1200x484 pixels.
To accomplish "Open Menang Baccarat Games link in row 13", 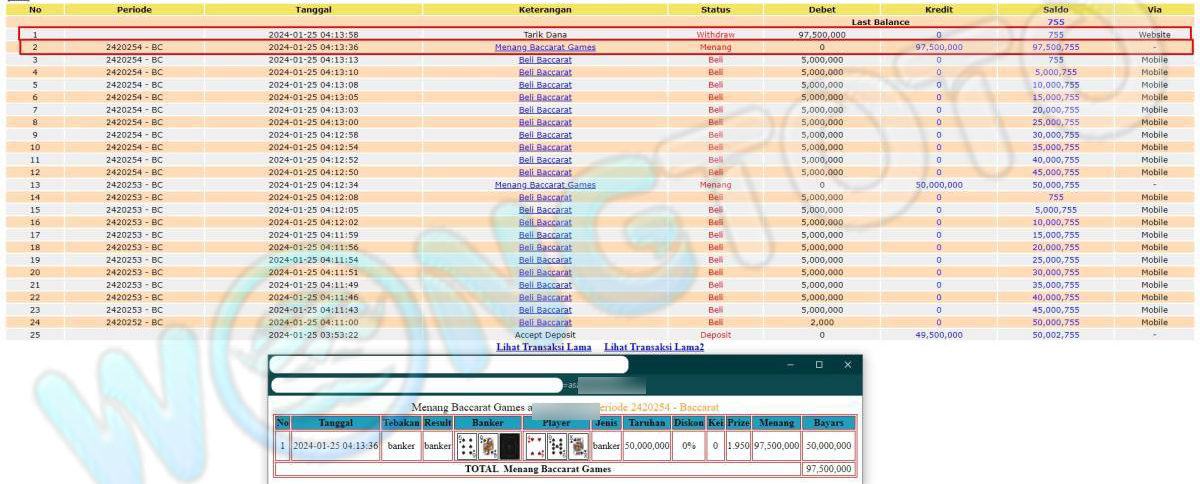I will click(545, 185).
